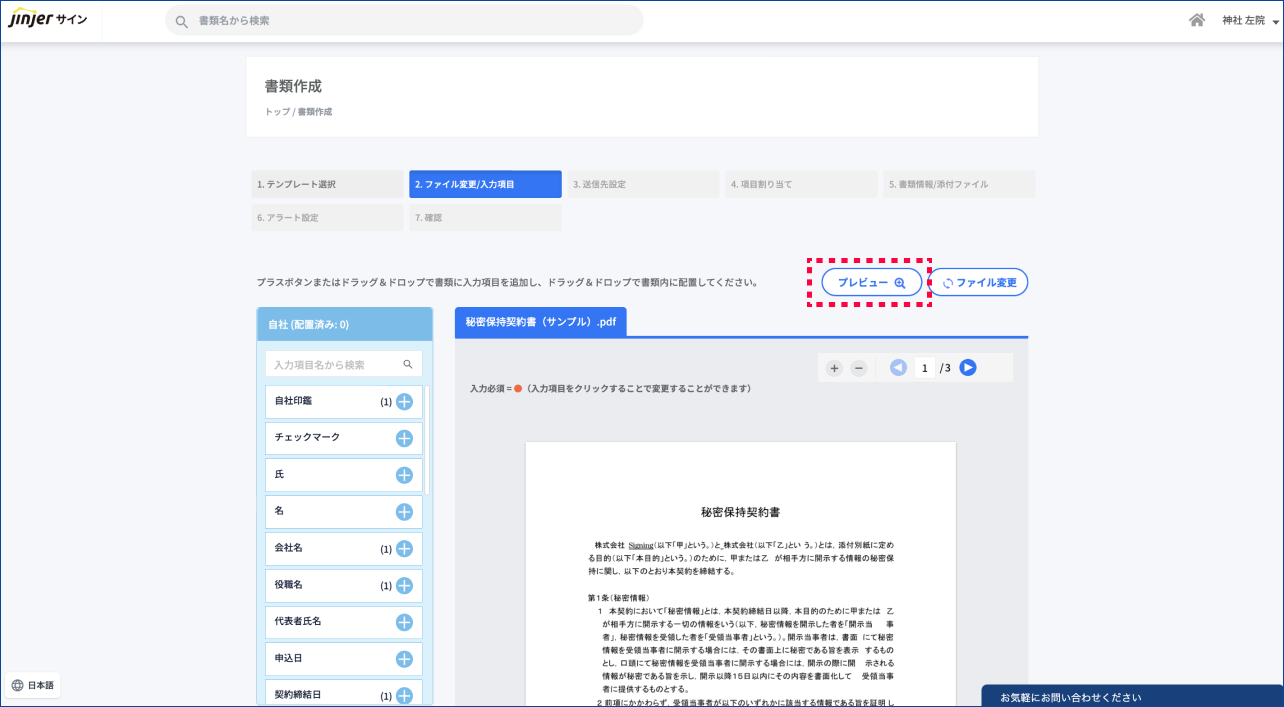1284x707 pixels.
Task: Add the 申込日 field with plus icon
Action: tap(404, 659)
